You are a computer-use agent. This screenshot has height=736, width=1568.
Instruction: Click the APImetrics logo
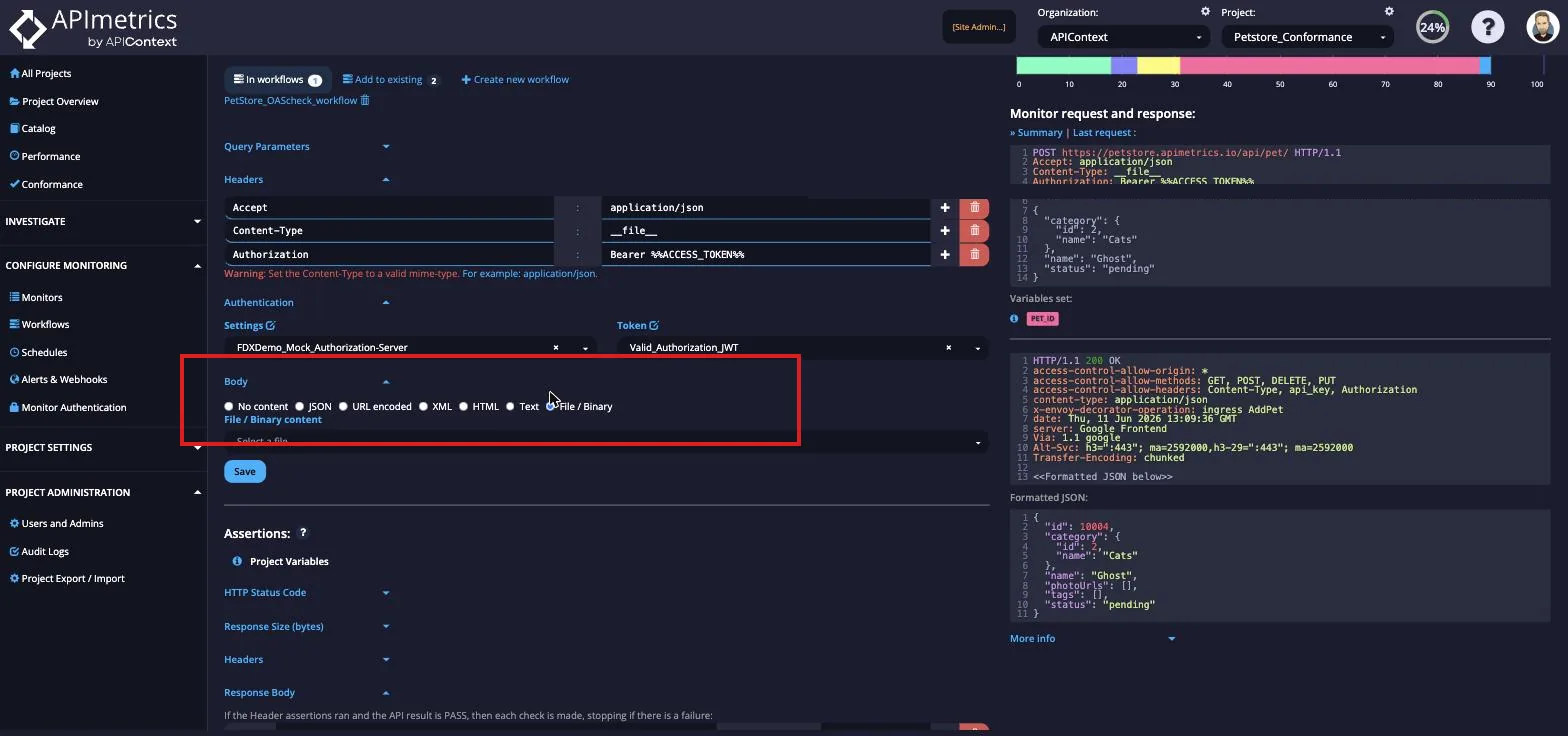point(93,28)
